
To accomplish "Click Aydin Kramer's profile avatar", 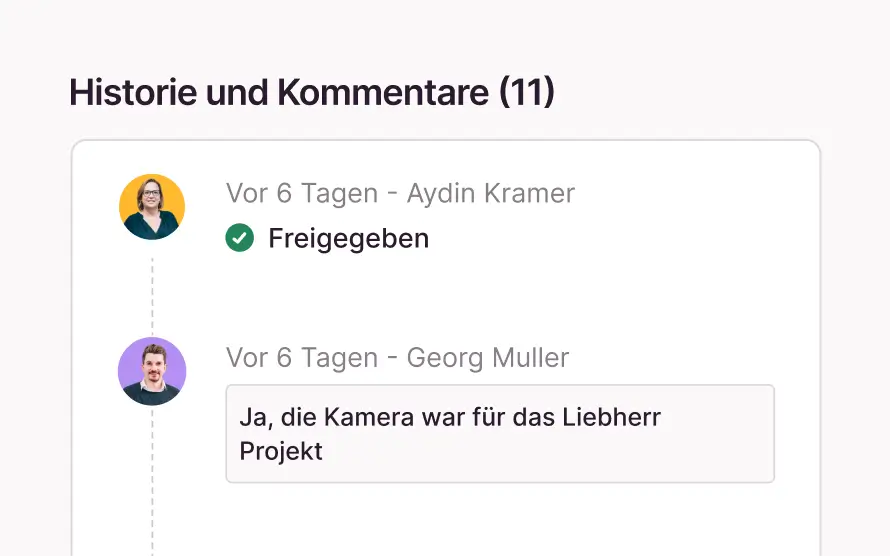I will (x=152, y=207).
